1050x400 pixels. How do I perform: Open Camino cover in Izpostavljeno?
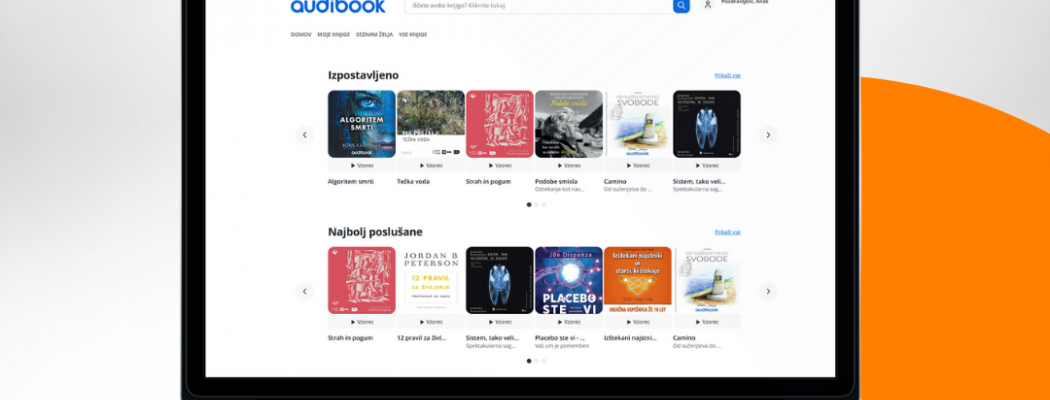(x=638, y=124)
